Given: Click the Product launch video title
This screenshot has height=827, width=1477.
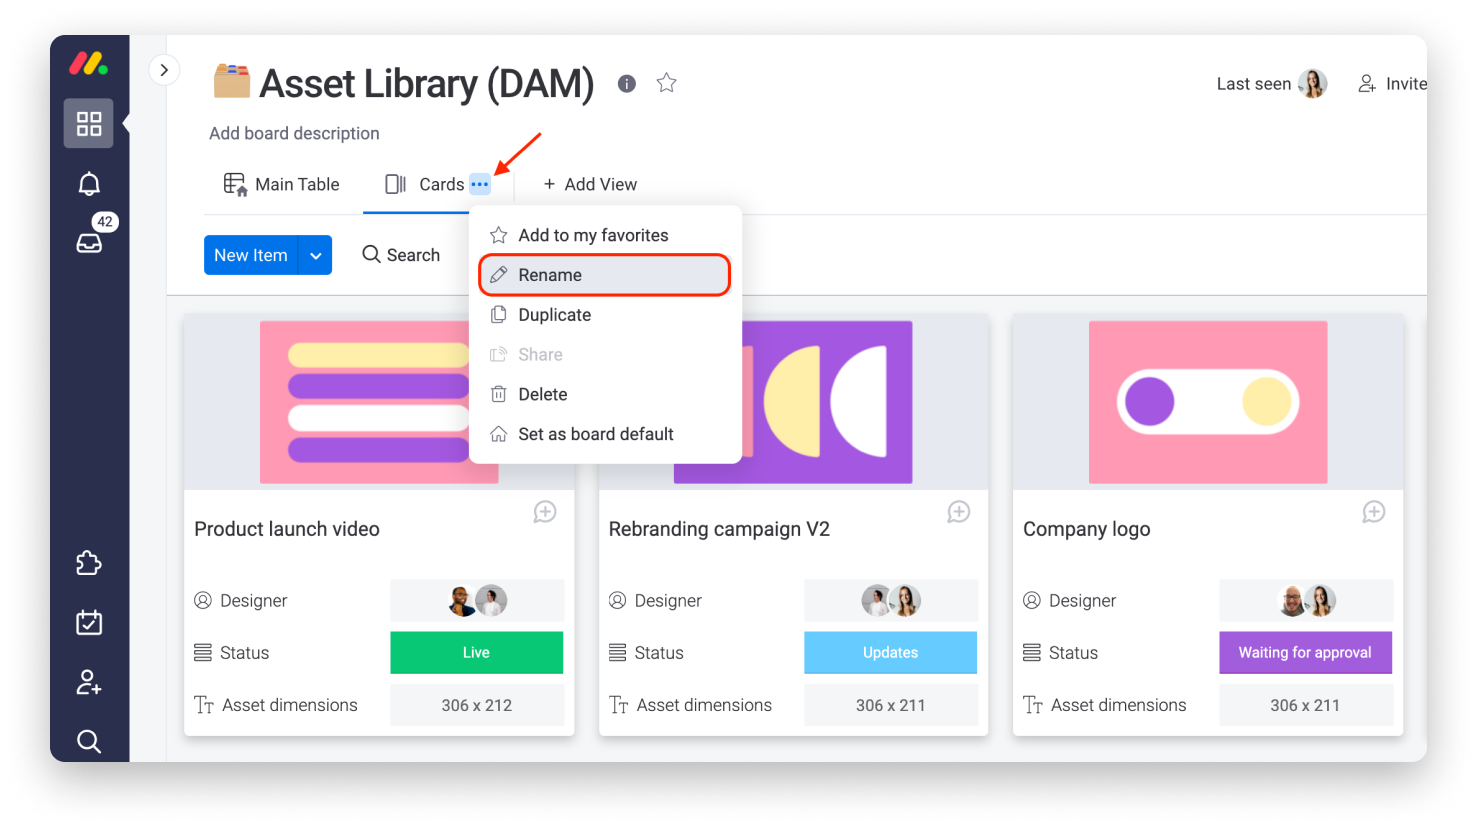Looking at the screenshot, I should click(287, 529).
